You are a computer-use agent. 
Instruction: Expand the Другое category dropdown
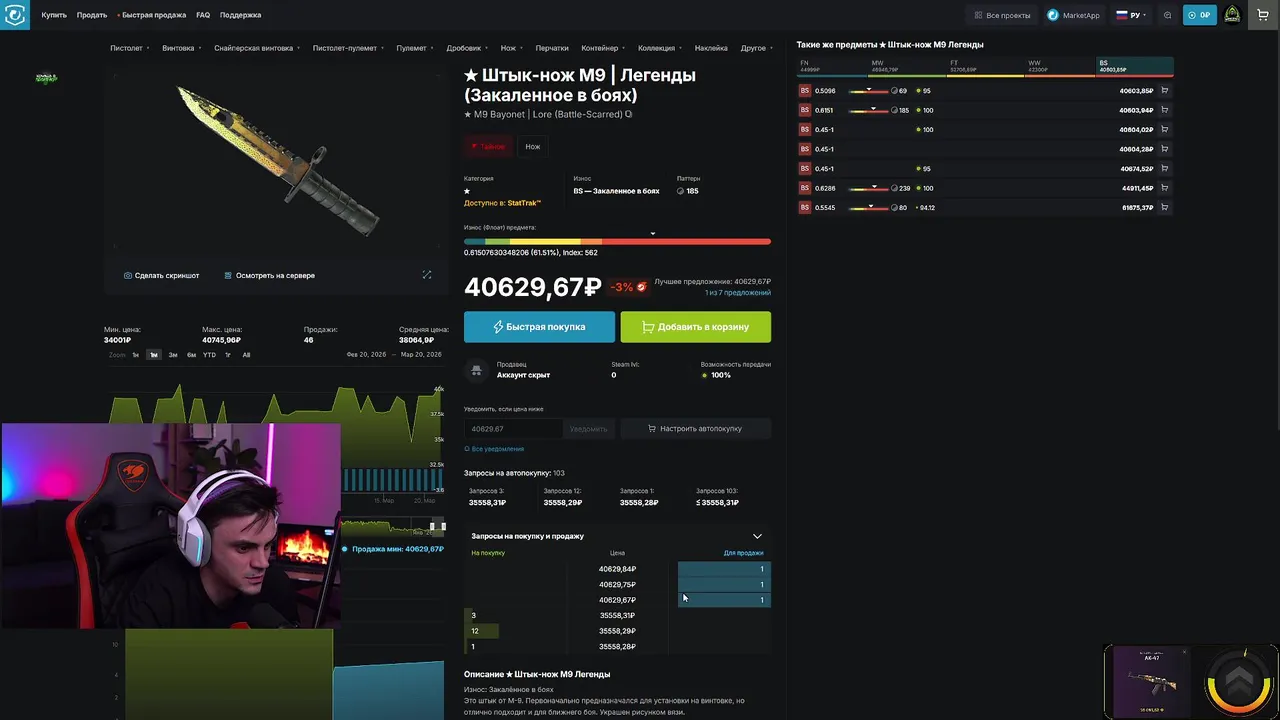[757, 48]
